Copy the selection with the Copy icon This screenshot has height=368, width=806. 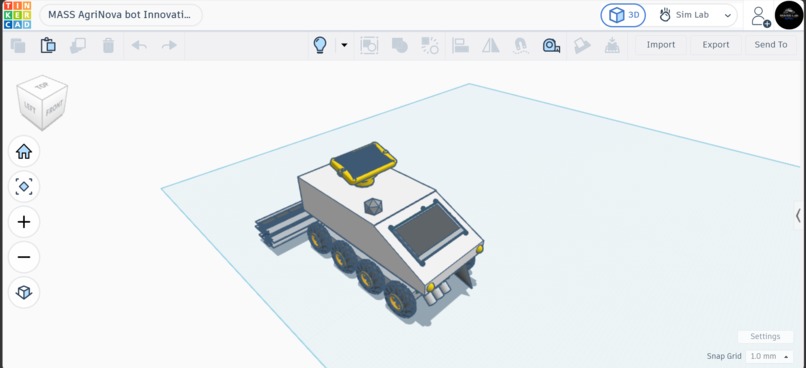point(18,45)
